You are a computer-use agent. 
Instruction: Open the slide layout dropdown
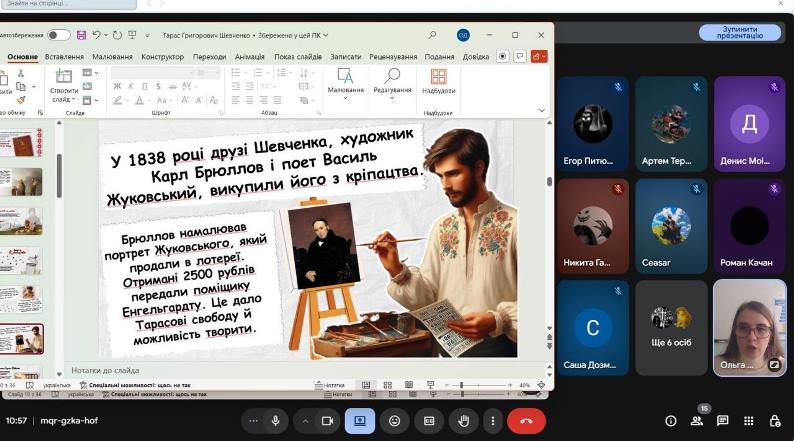pyautogui.click(x=90, y=73)
